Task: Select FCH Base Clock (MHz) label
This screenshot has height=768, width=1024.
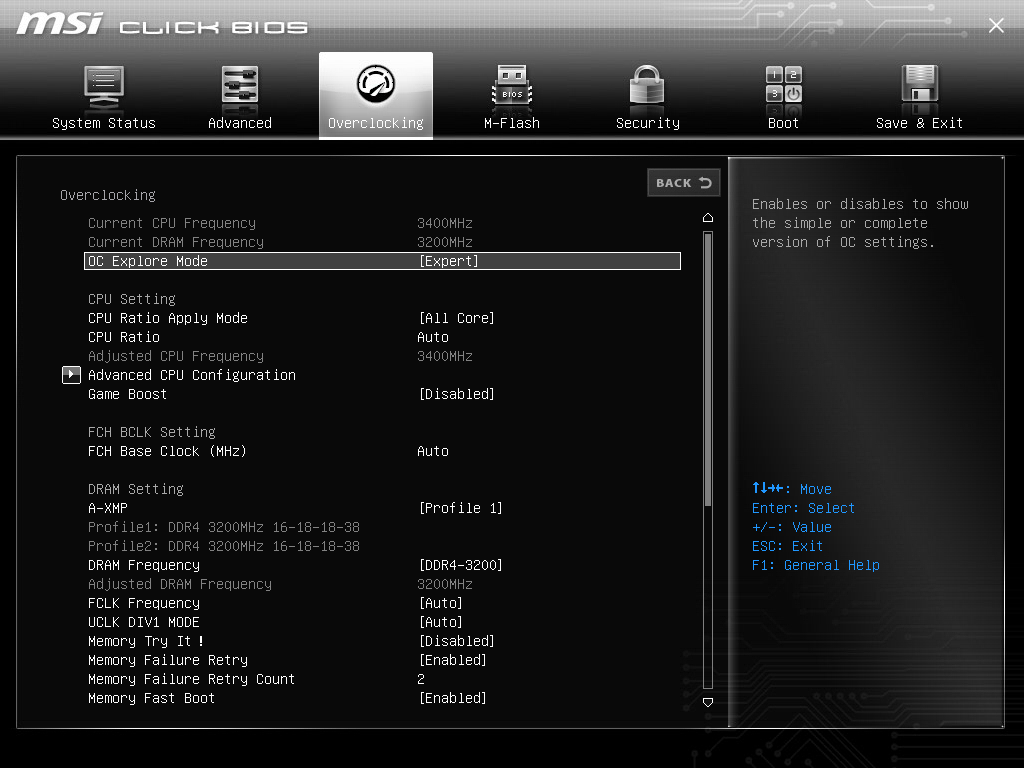Action: 167,451
